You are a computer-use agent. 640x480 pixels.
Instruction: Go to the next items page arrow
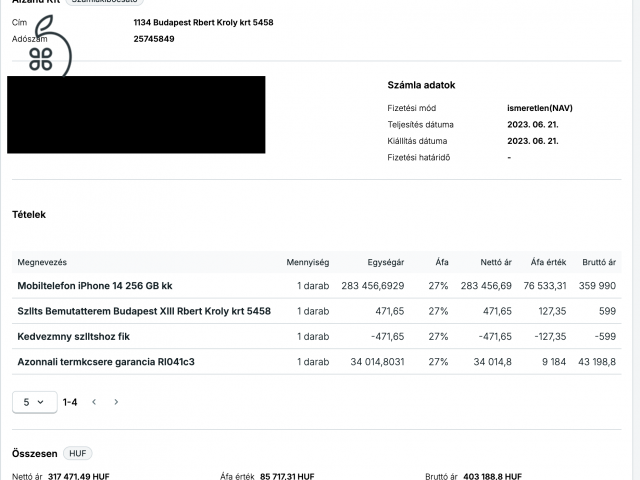coord(116,402)
